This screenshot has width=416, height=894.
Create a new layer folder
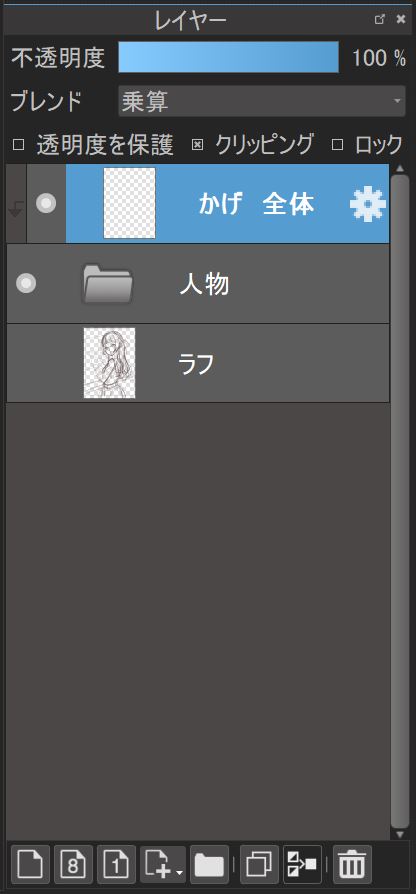click(x=209, y=864)
